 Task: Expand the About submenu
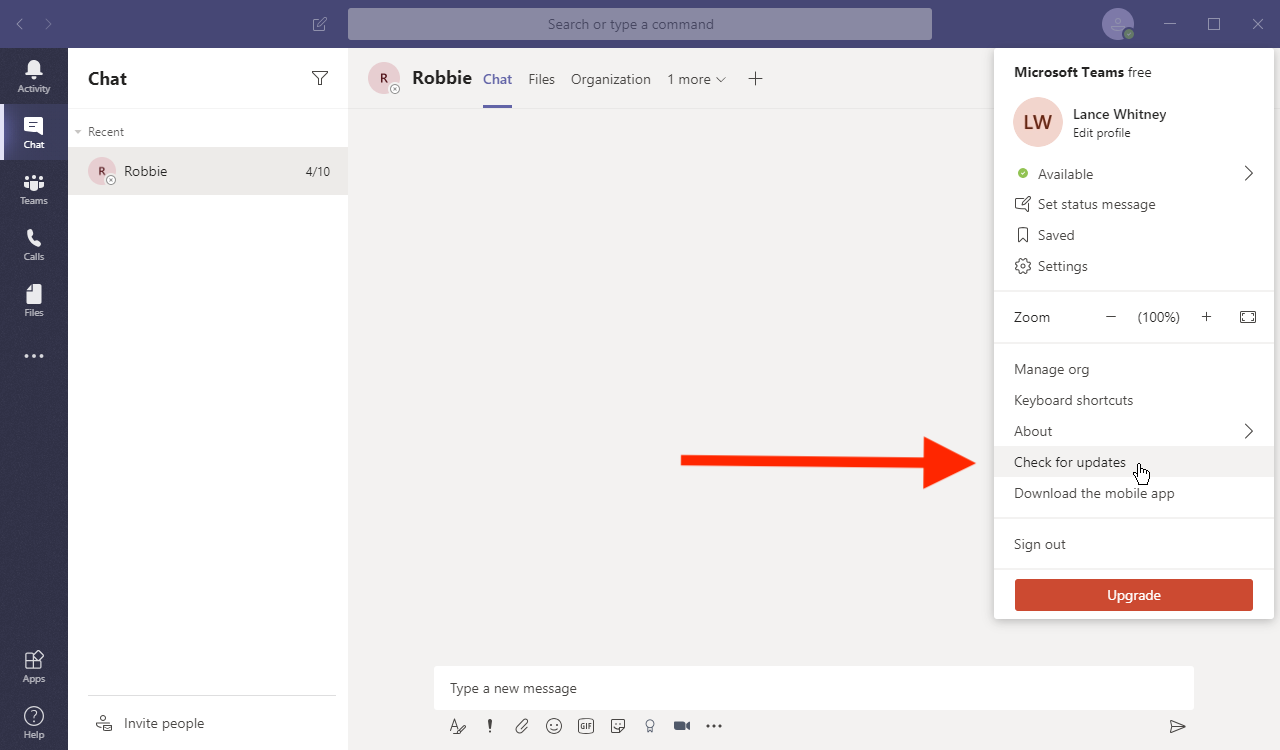click(1248, 431)
